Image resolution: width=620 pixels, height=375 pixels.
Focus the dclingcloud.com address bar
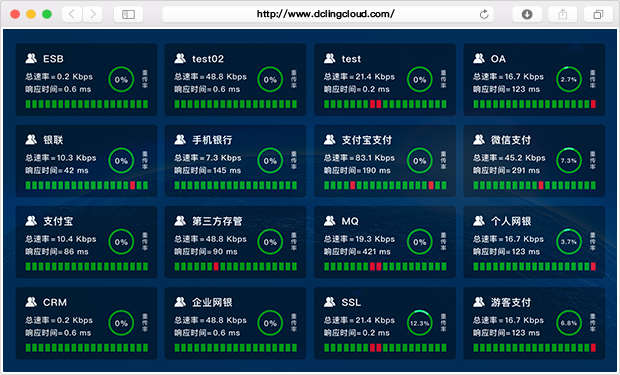tap(327, 15)
